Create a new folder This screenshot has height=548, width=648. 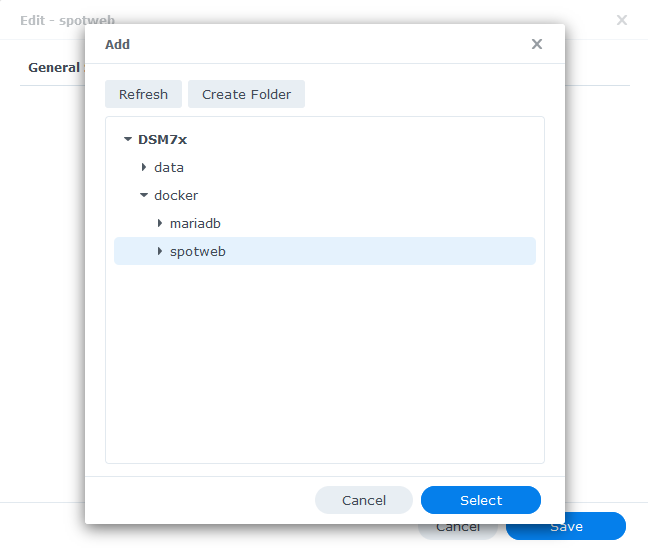[x=246, y=94]
